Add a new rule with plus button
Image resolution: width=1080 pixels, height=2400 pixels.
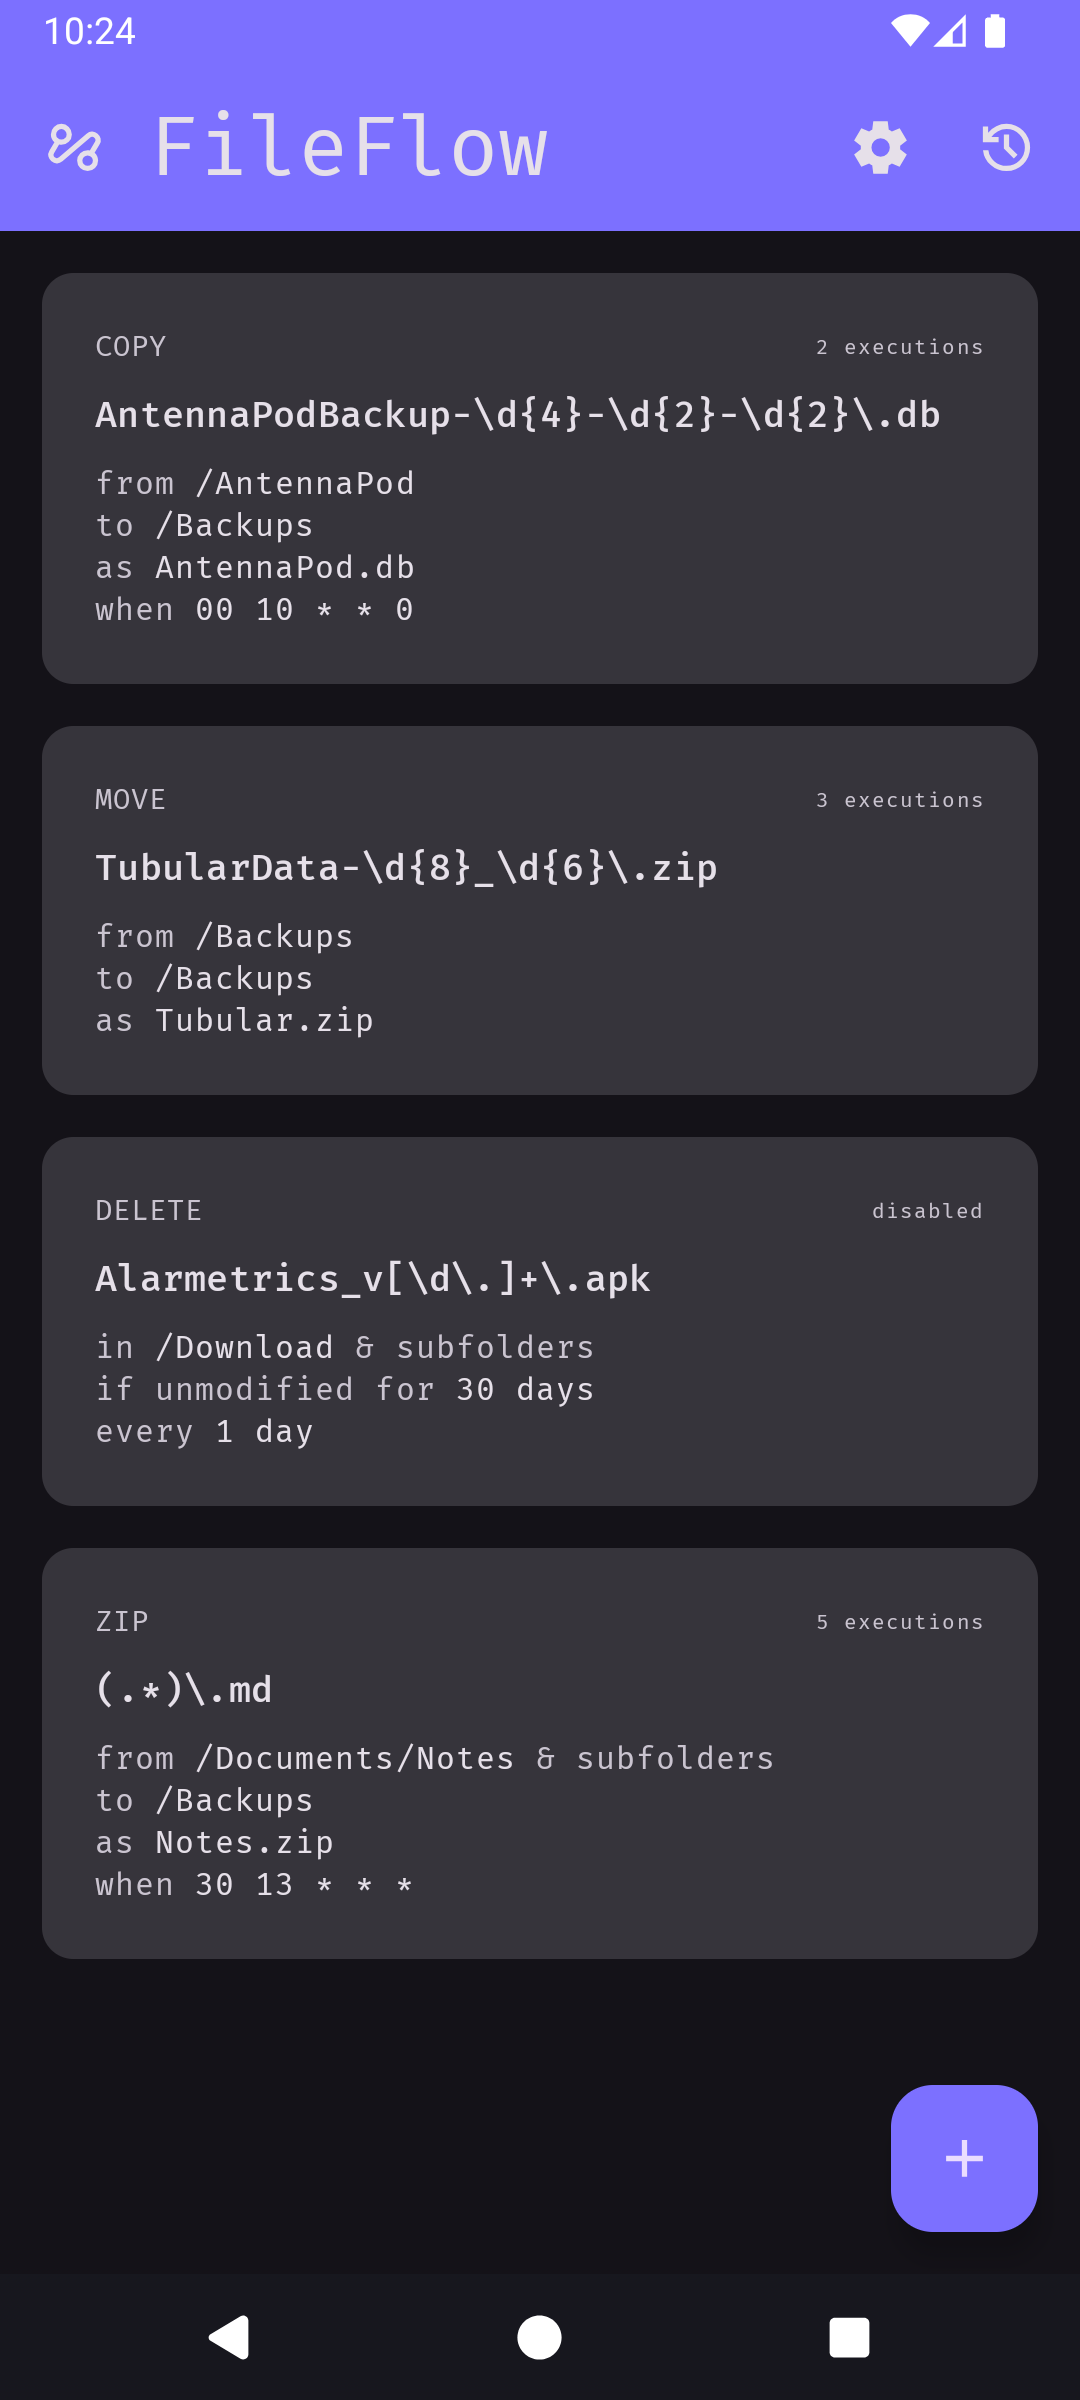click(963, 2158)
